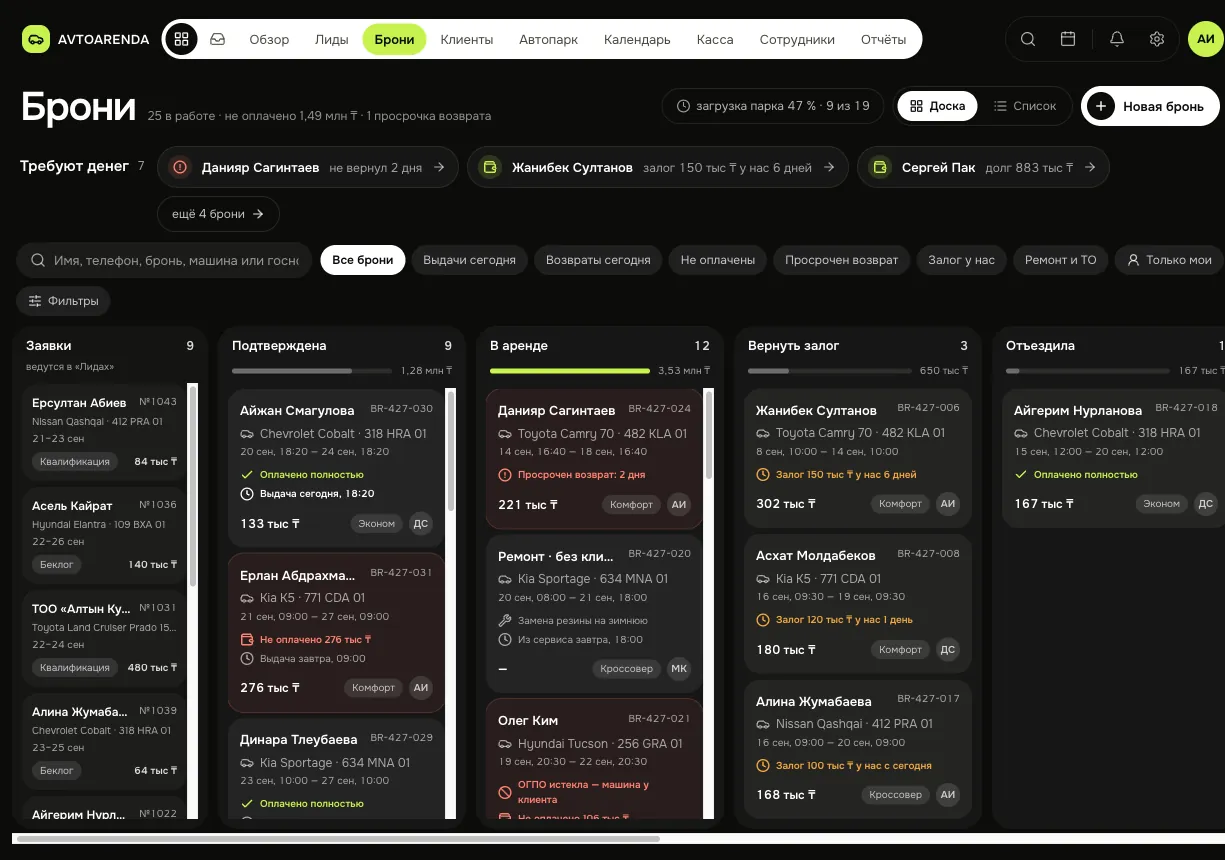
Task: Open the calendar icon in the header
Action: (1068, 39)
